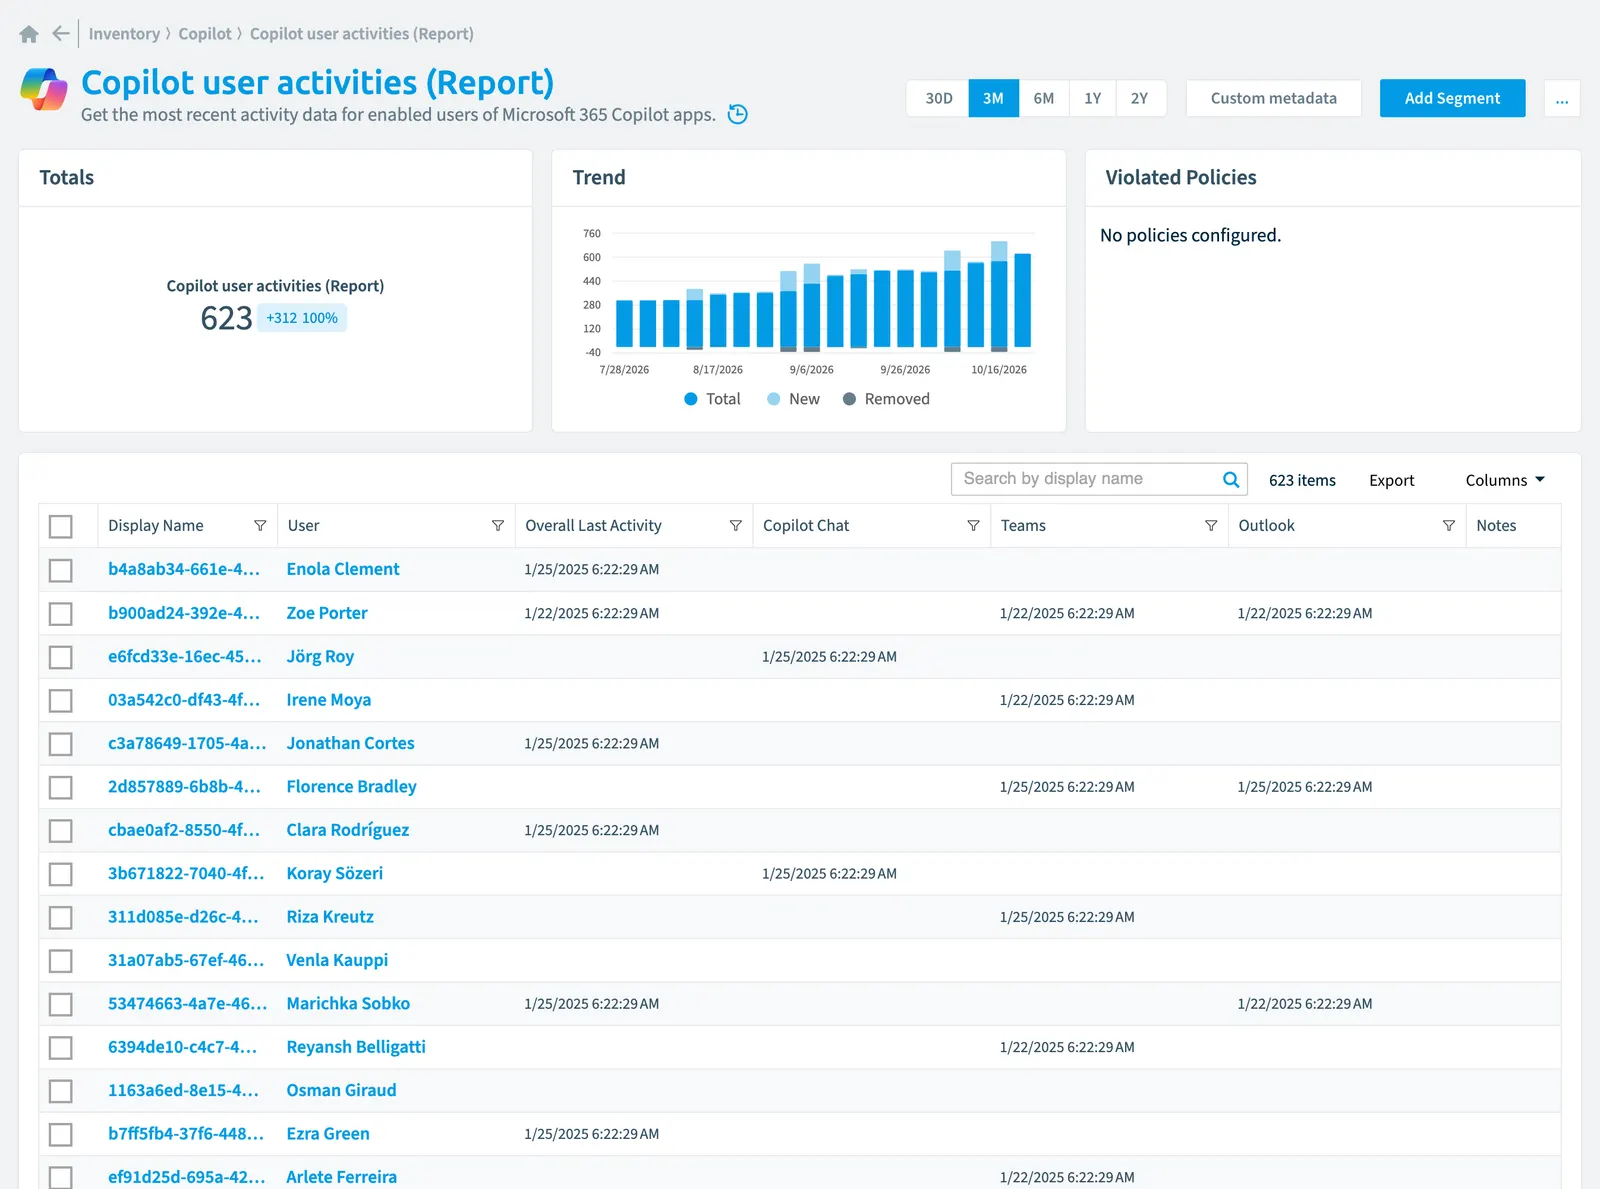Select the 2Y time range

click(x=1140, y=99)
